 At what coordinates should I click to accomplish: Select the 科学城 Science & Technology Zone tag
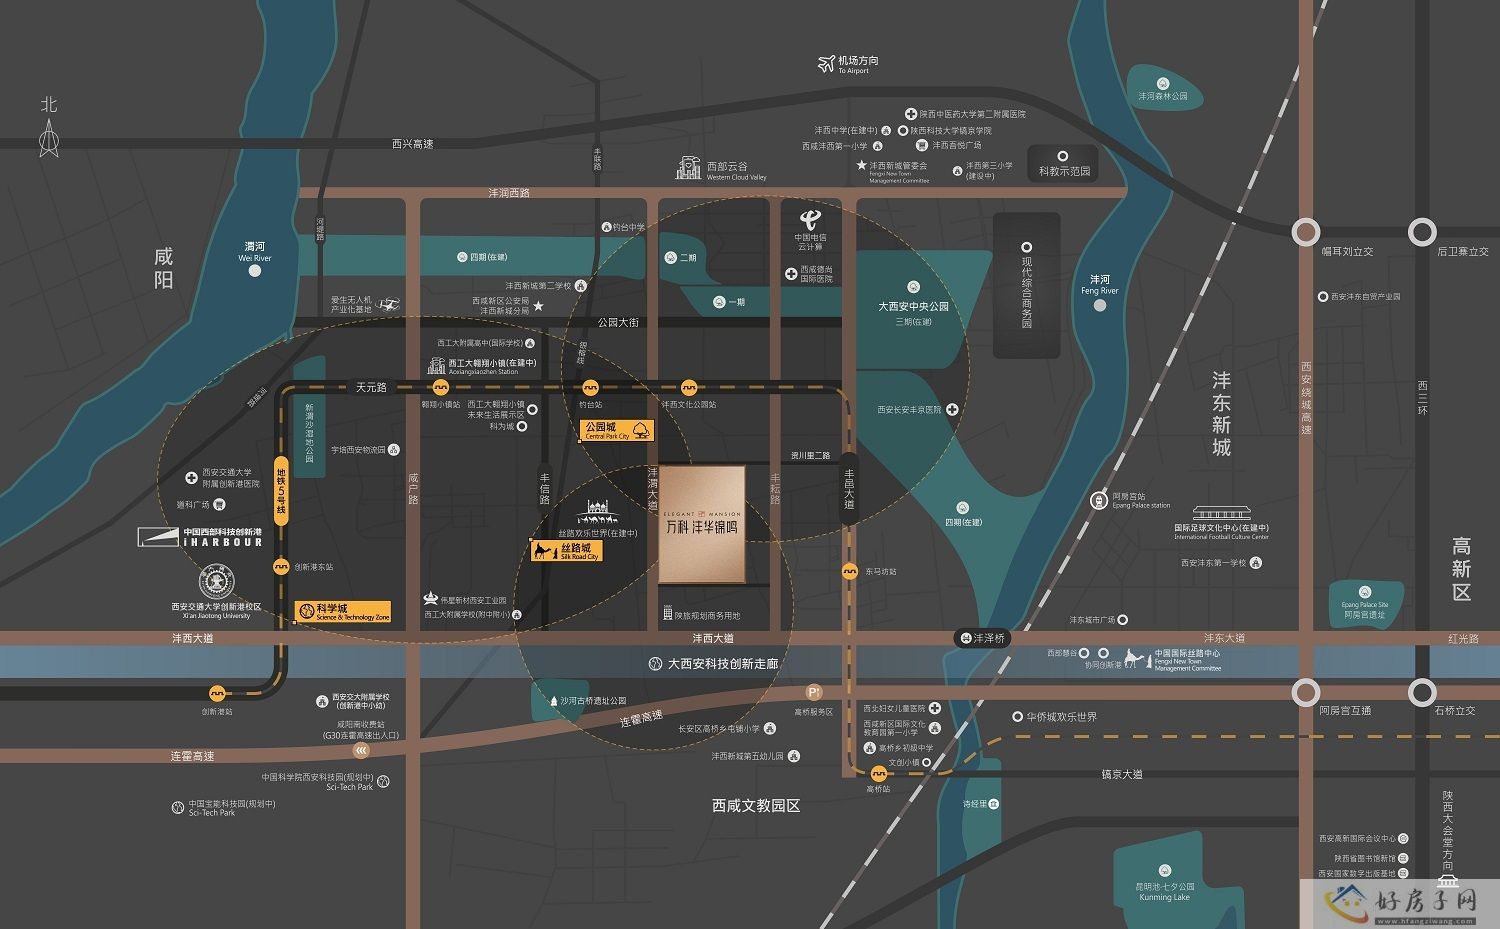pyautogui.click(x=344, y=612)
